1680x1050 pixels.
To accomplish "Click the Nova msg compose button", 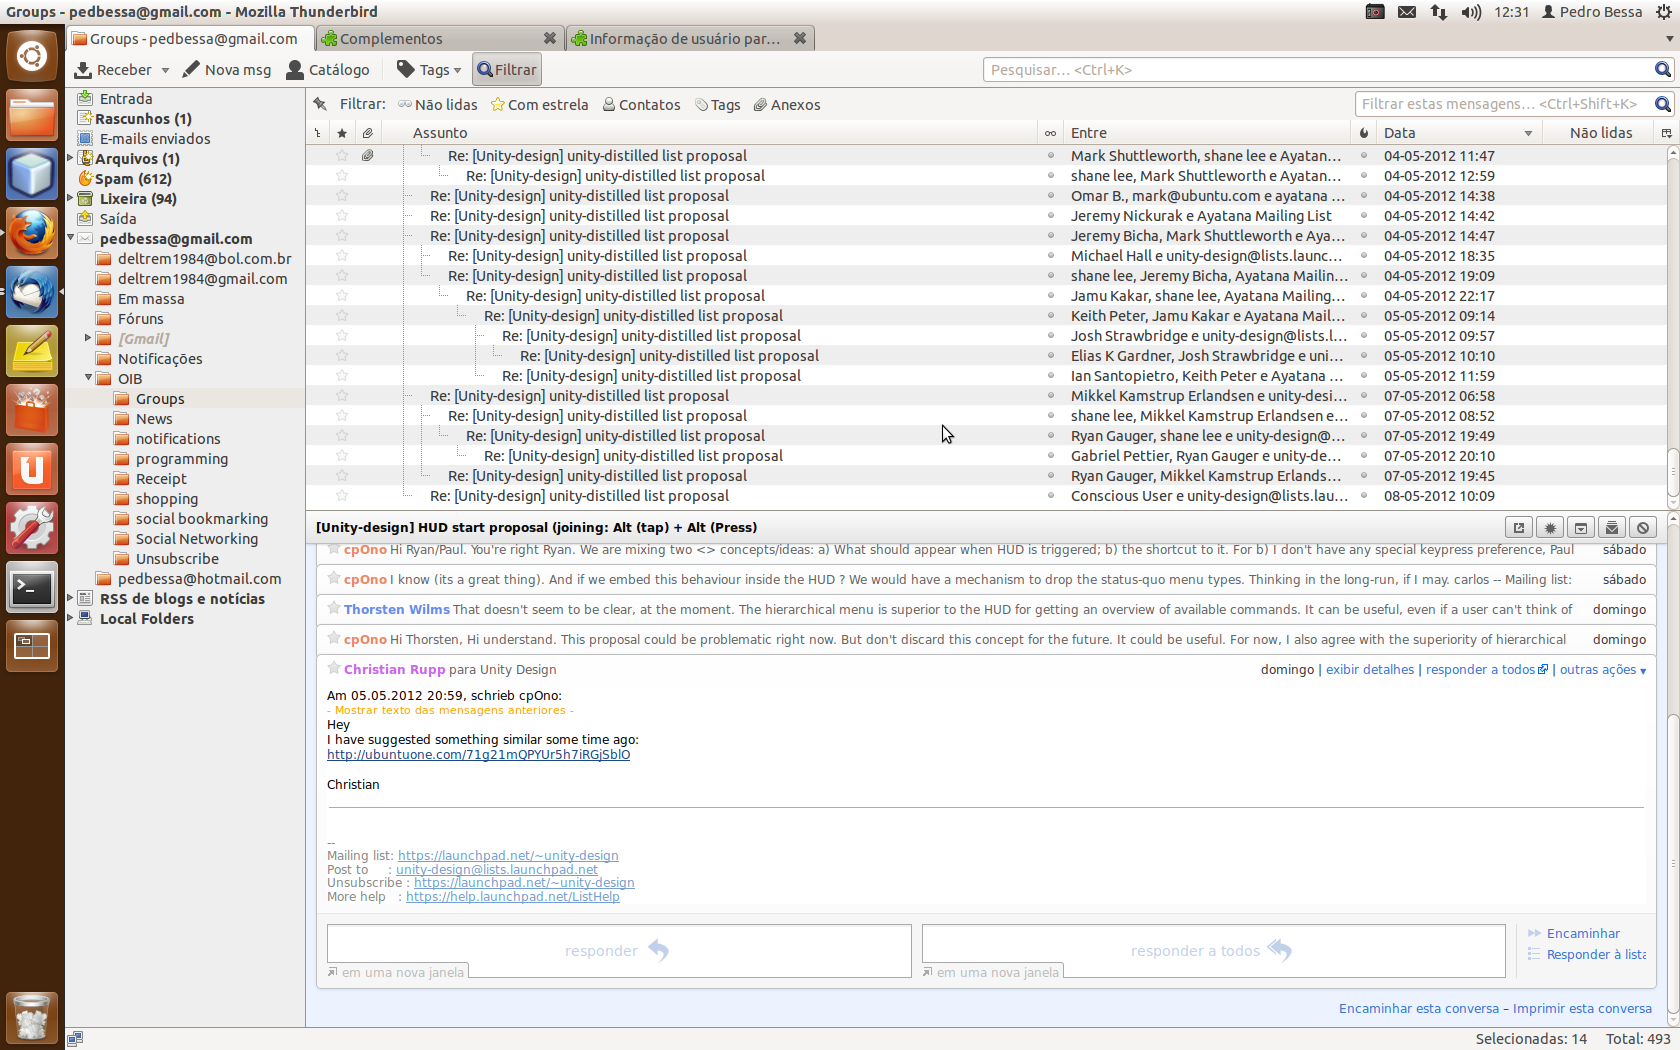I will pos(227,70).
